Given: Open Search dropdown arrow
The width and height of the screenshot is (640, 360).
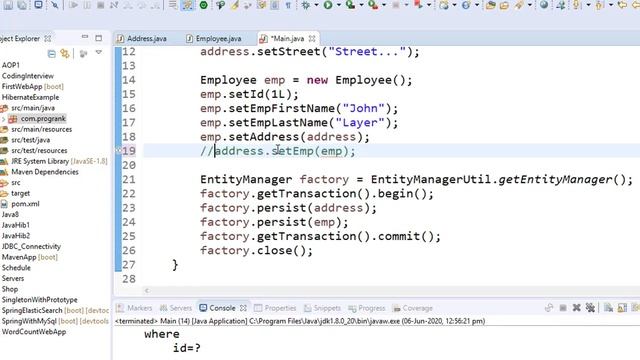Looking at the screenshot, I should 530,5.
